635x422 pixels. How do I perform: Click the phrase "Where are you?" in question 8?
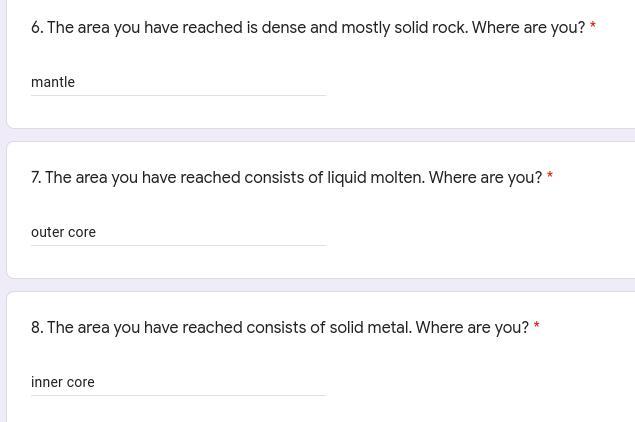[x=472, y=328]
